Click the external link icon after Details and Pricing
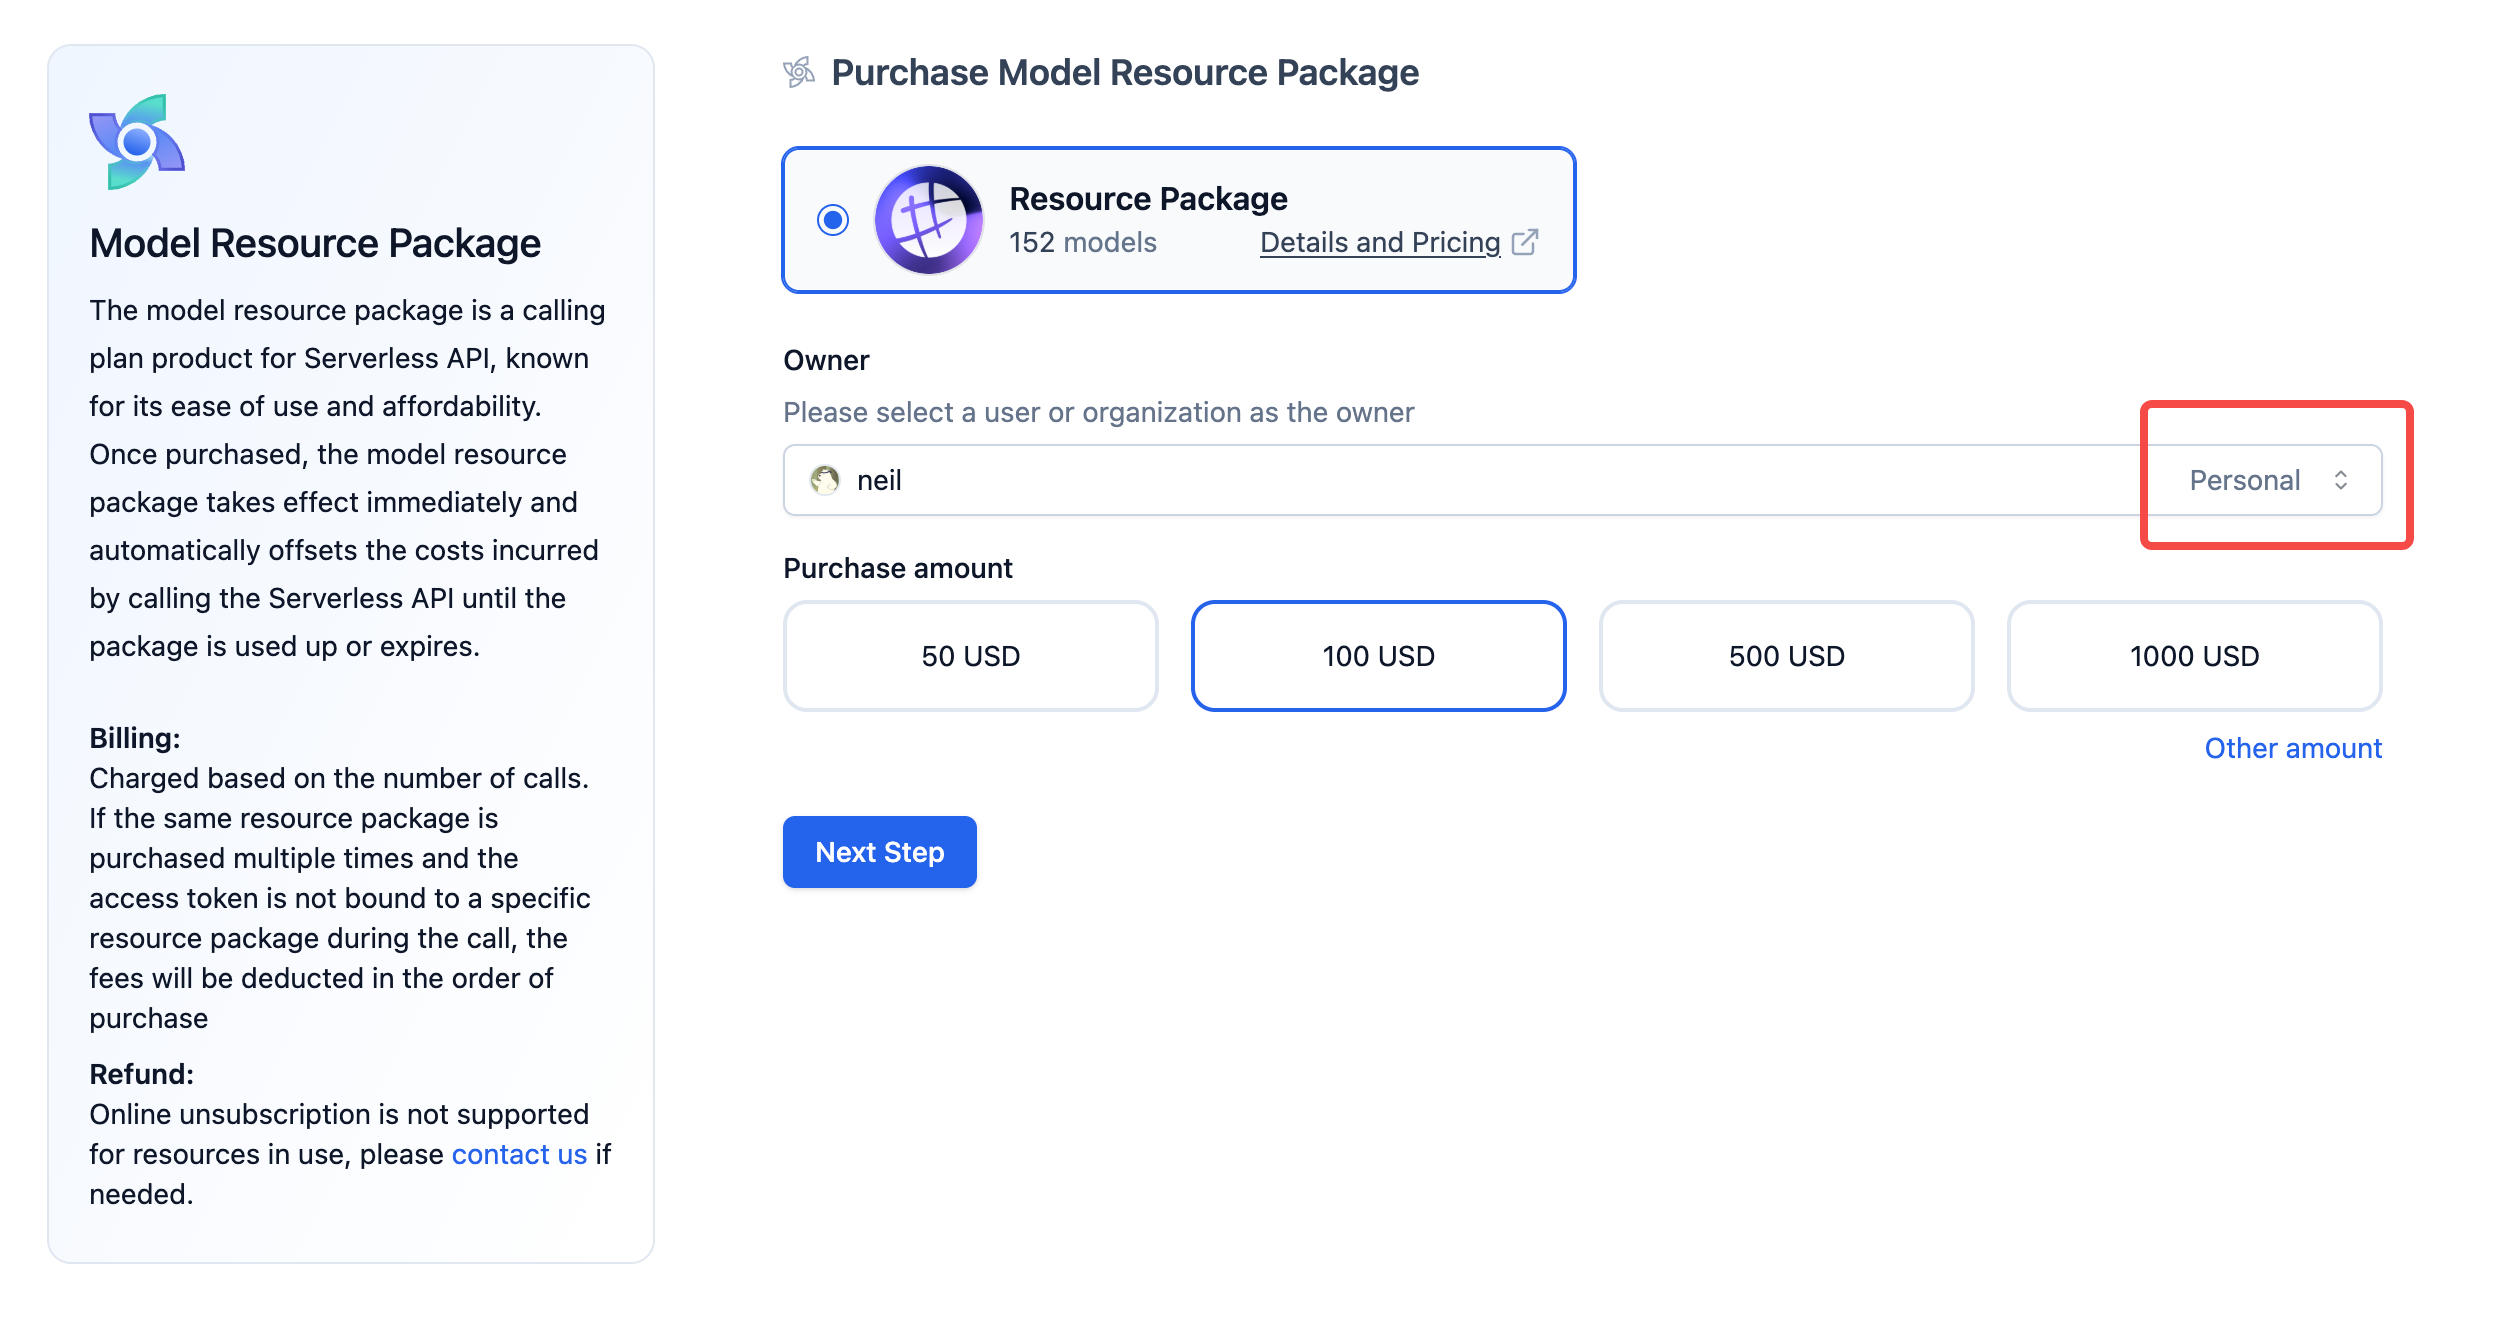 pos(1525,242)
